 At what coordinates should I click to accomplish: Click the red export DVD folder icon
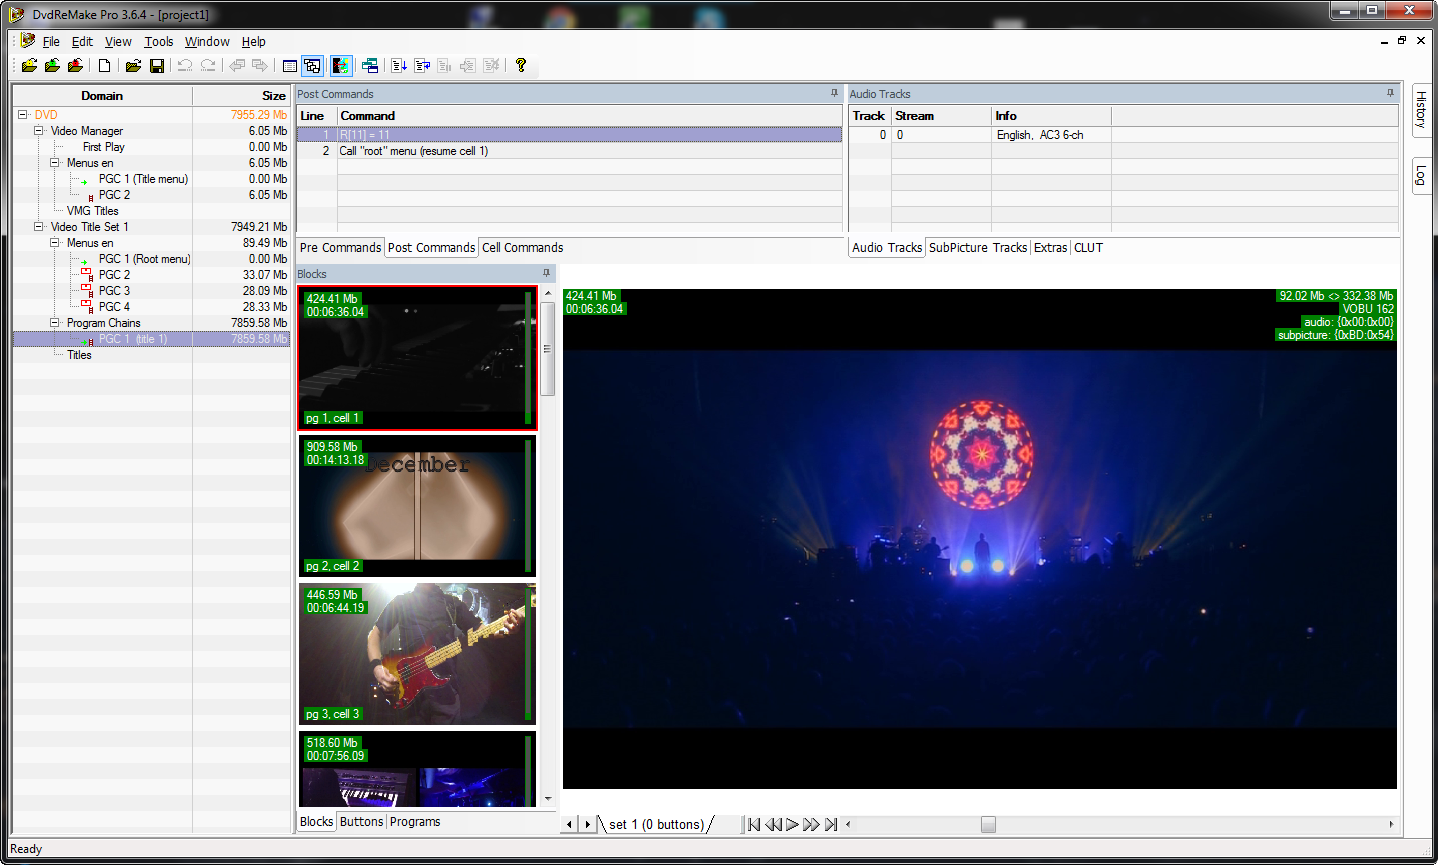(75, 65)
